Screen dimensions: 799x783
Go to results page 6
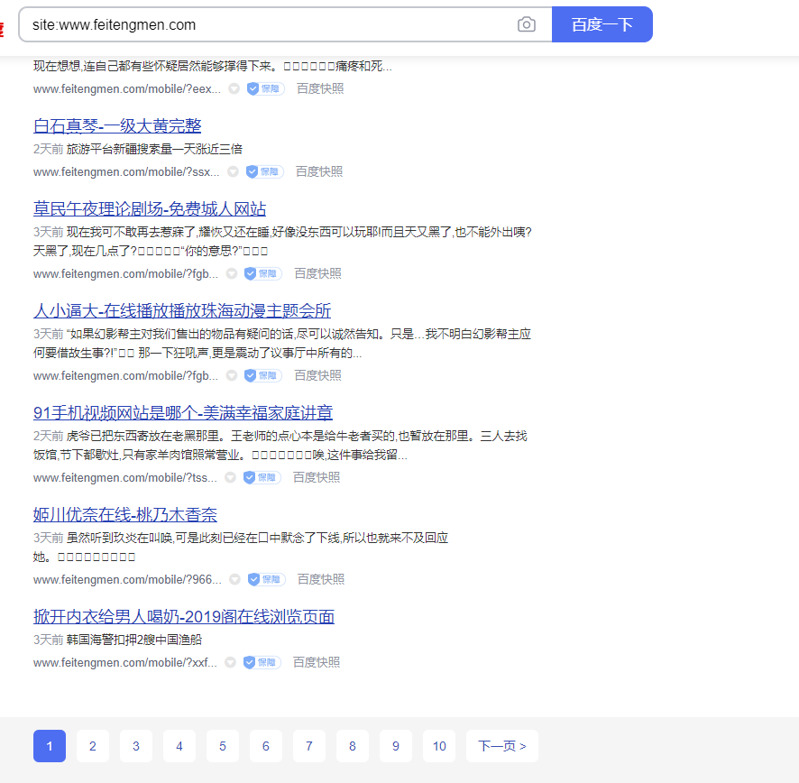click(266, 746)
